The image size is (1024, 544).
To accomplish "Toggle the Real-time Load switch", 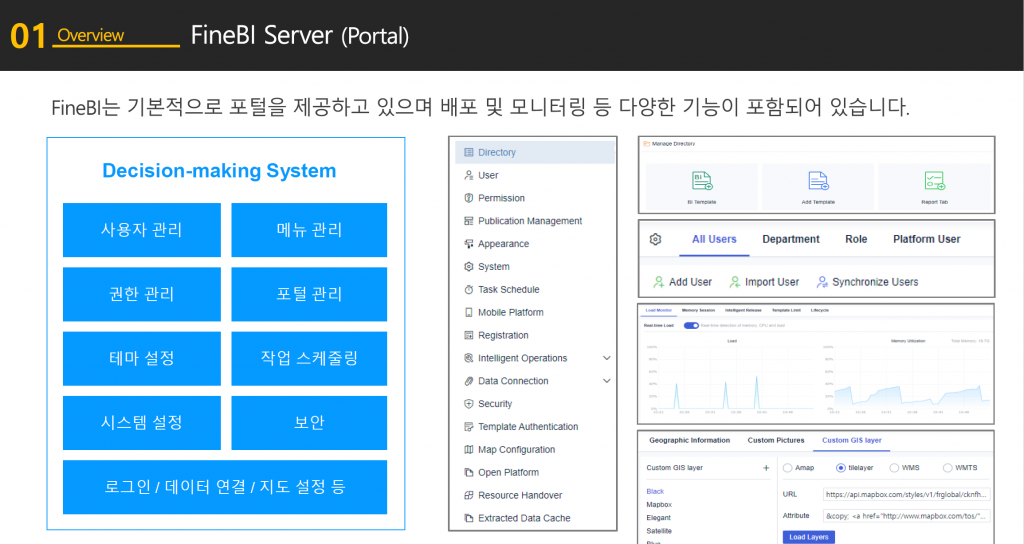I will pyautogui.click(x=690, y=326).
